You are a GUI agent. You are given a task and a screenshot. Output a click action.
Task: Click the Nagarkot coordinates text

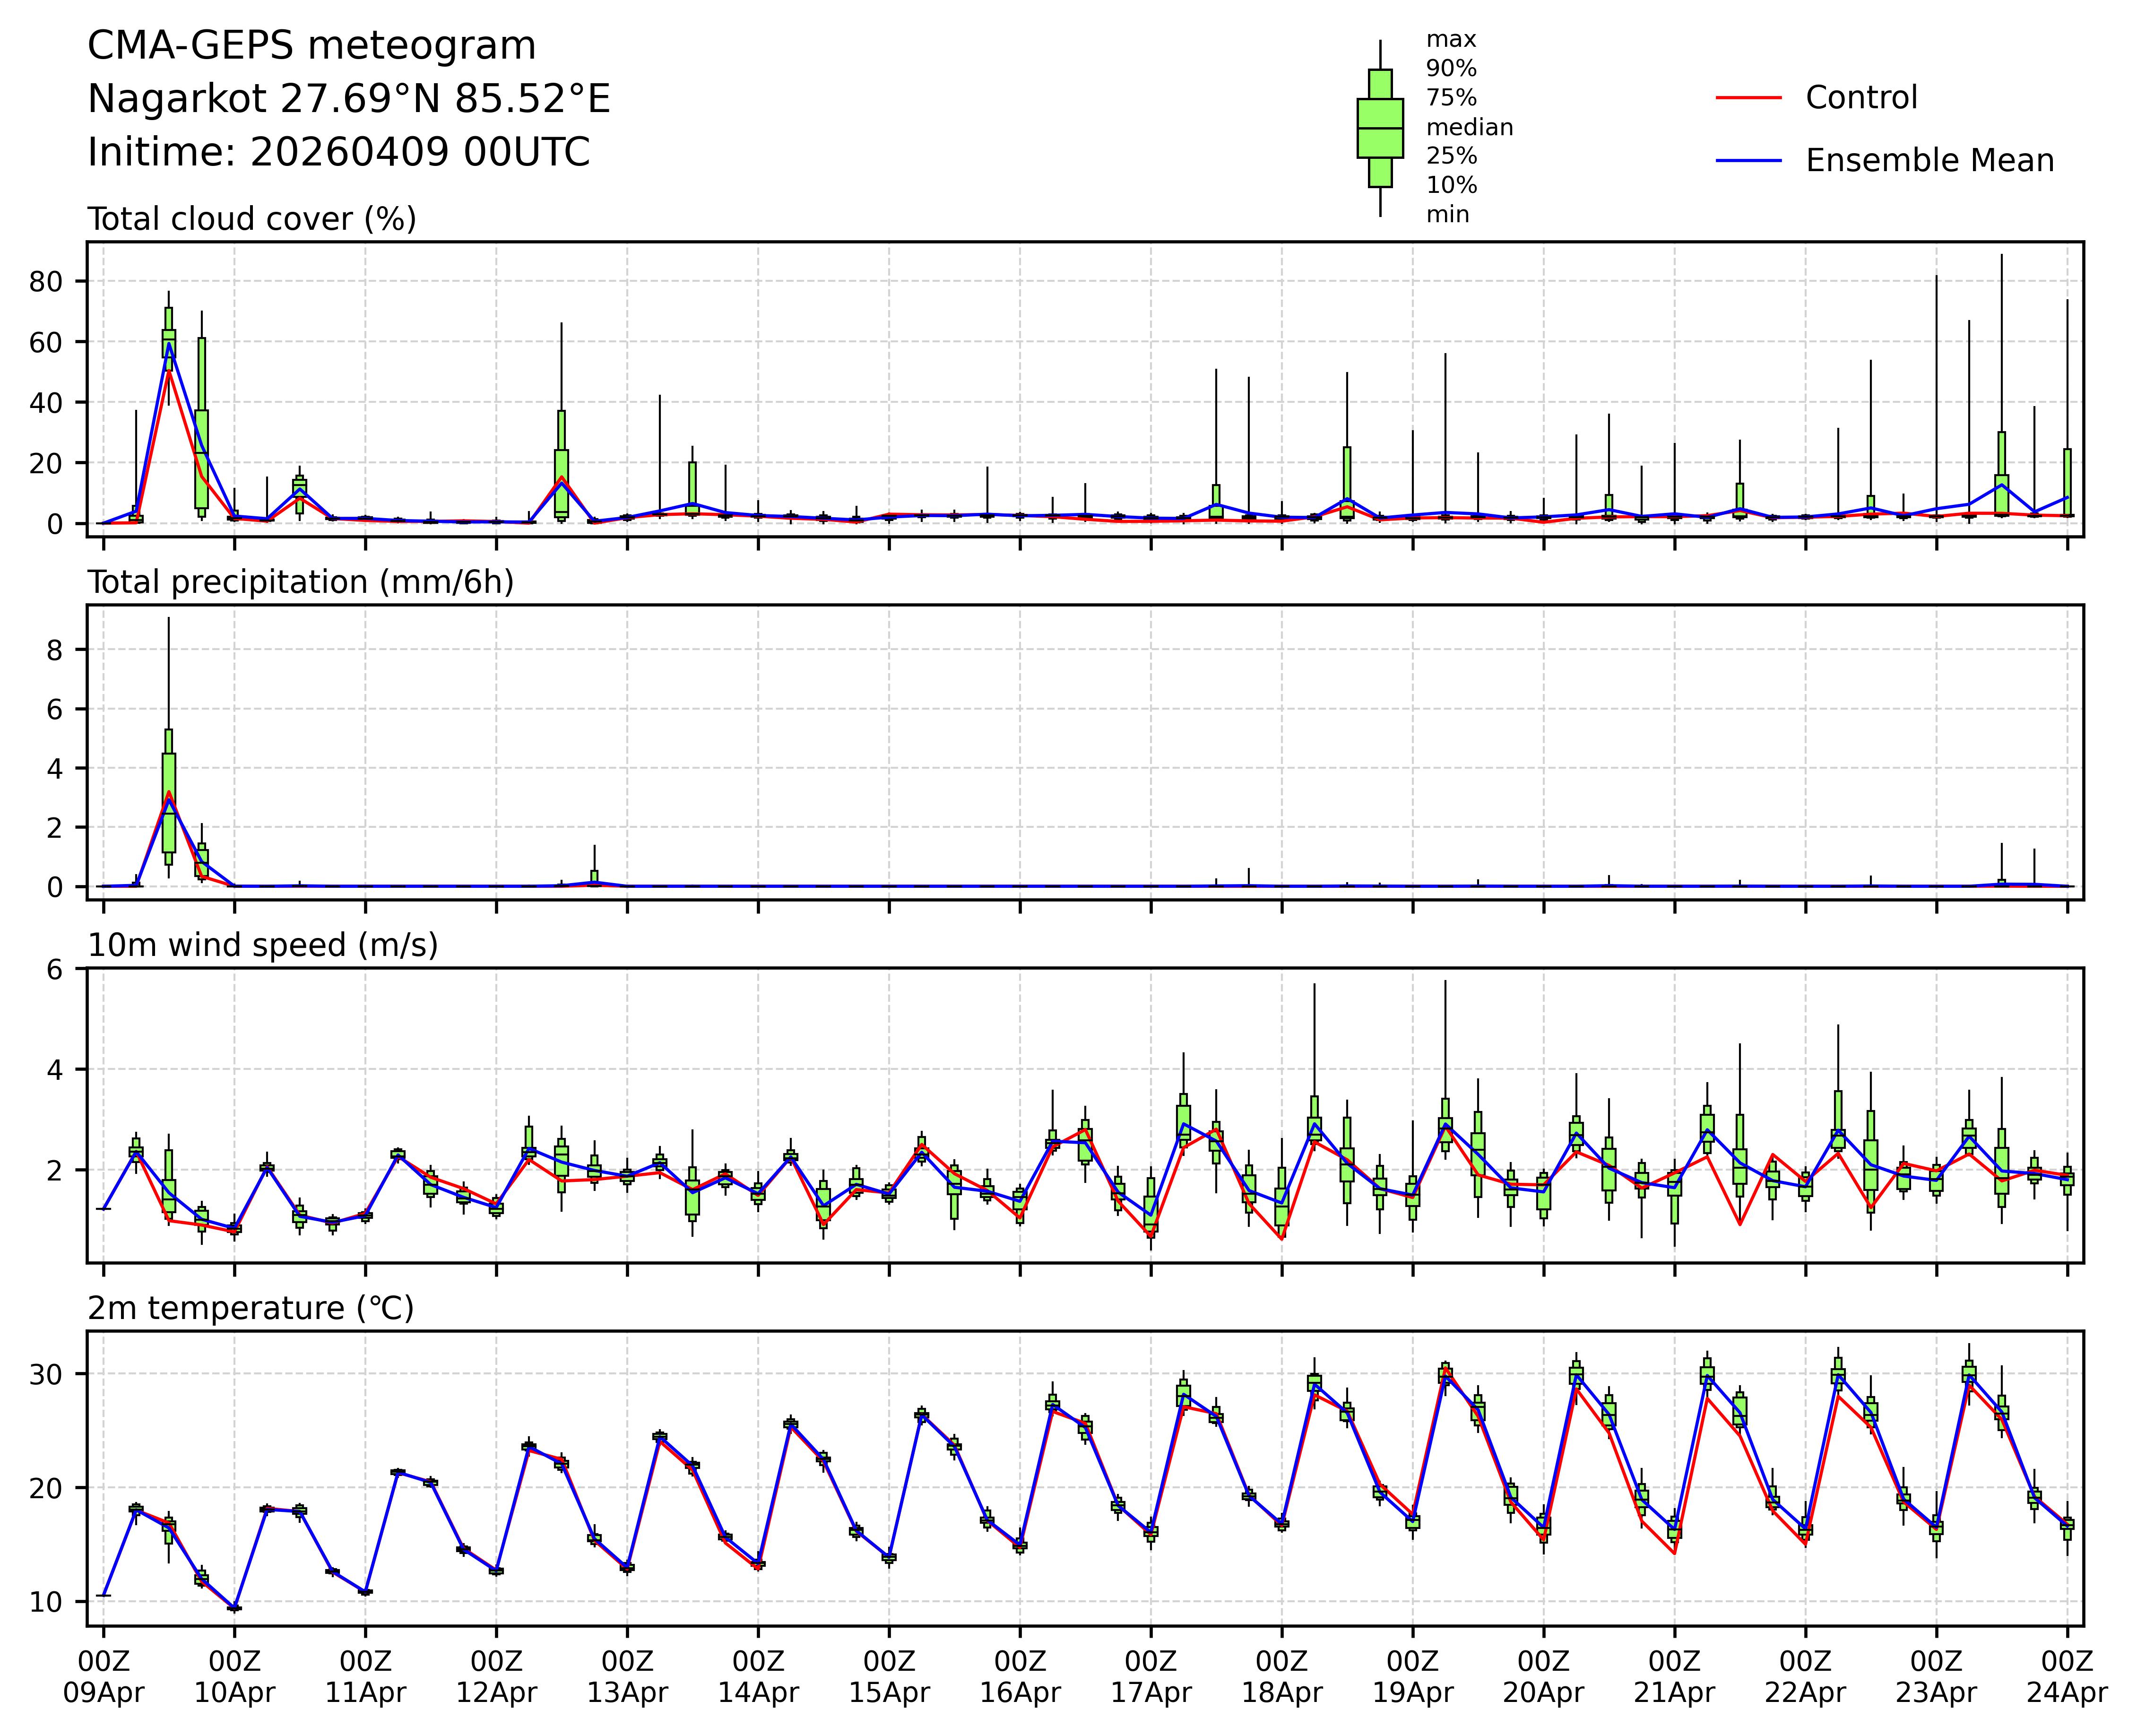point(349,99)
